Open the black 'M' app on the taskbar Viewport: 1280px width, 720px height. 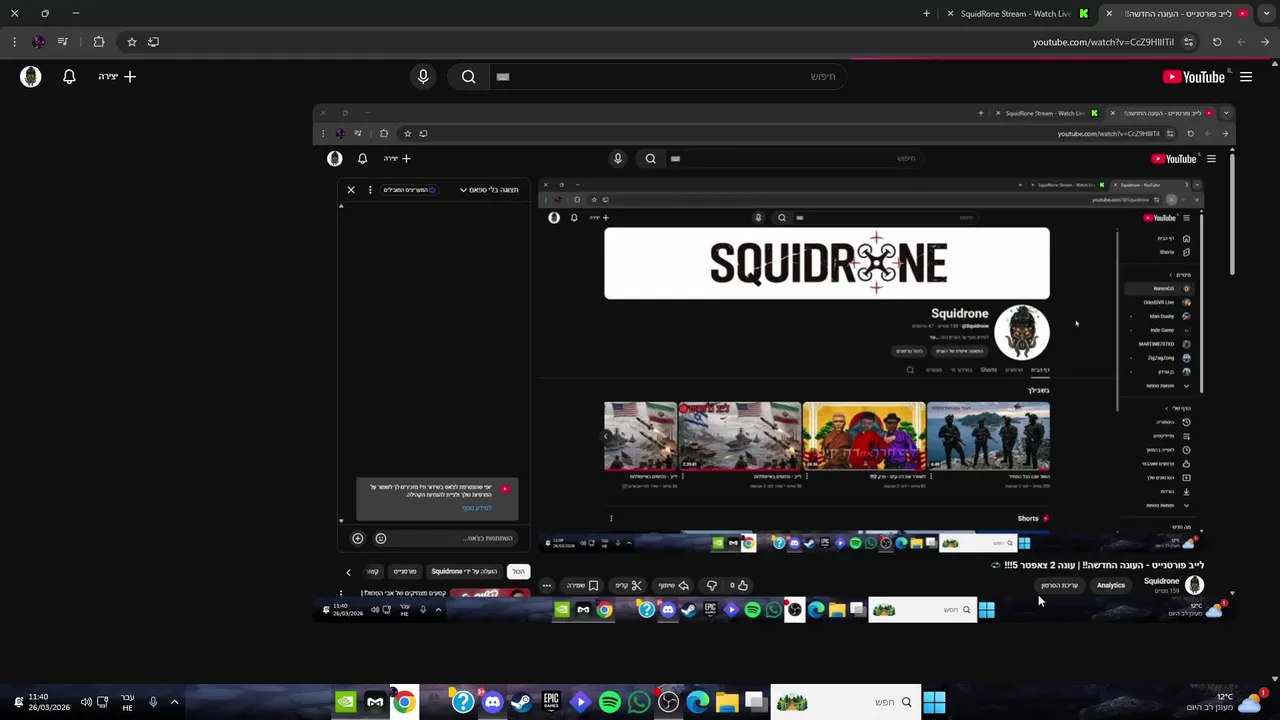click(375, 702)
